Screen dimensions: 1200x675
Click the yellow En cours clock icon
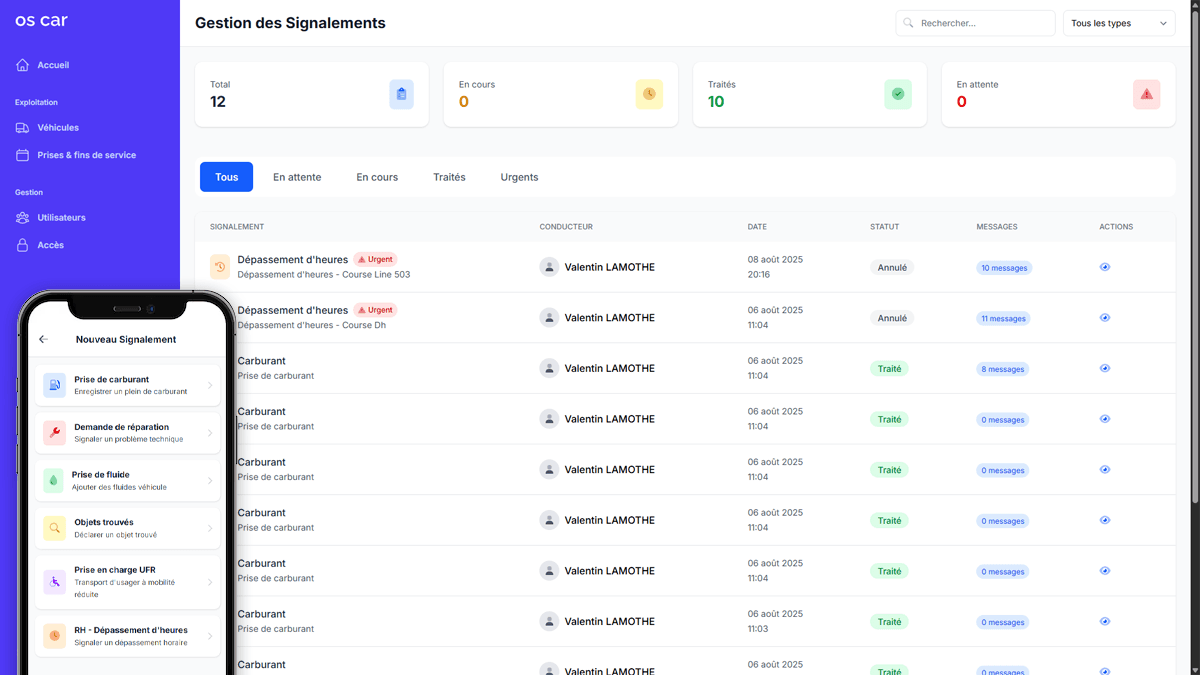[649, 94]
